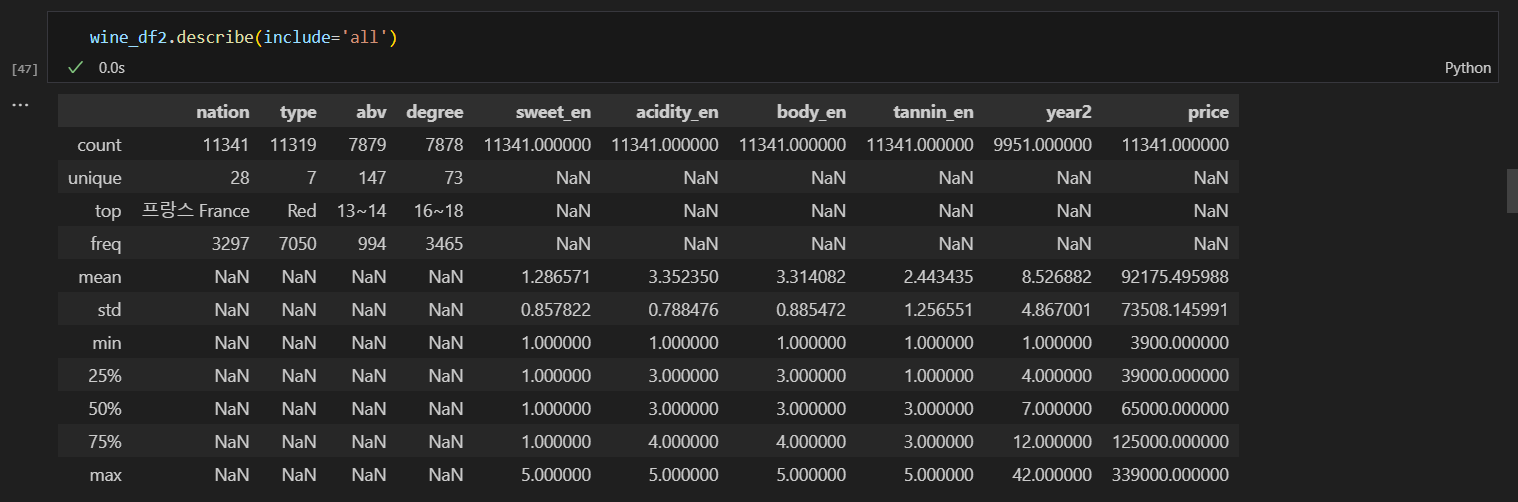Click the execution count [47] label
Image resolution: width=1518 pixels, height=502 pixels.
coord(24,69)
